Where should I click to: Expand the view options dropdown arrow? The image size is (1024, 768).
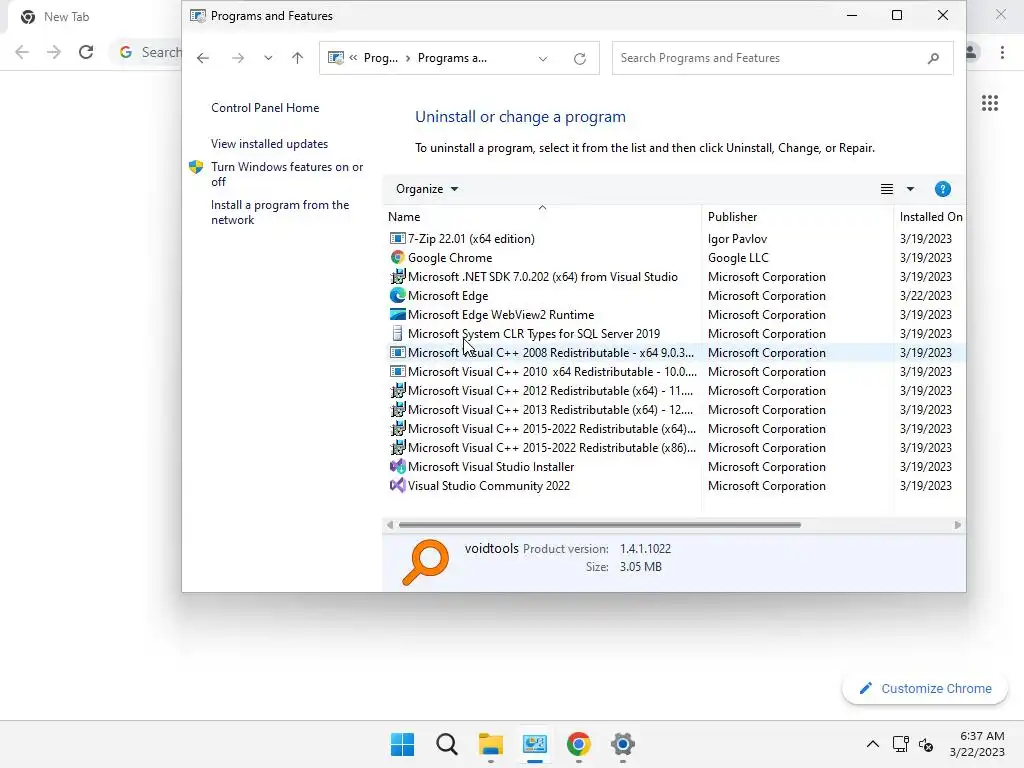910,189
